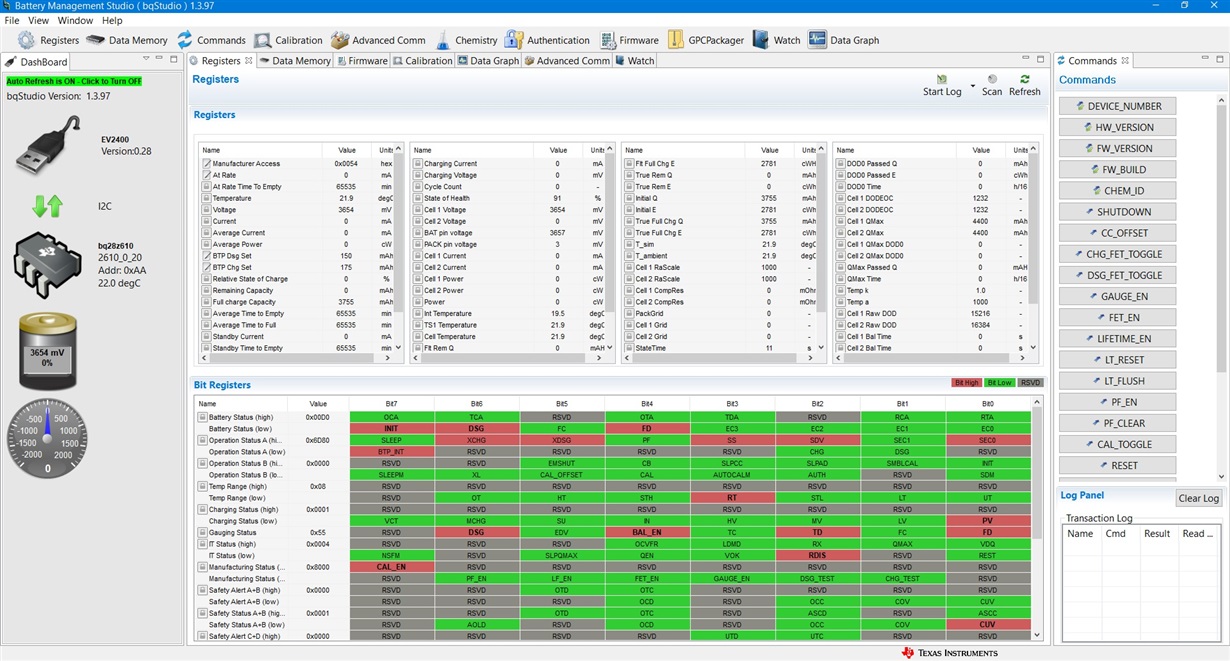Viewport: 1230px width, 661px height.
Task: Click the Refresh button
Action: [x=1024, y=85]
